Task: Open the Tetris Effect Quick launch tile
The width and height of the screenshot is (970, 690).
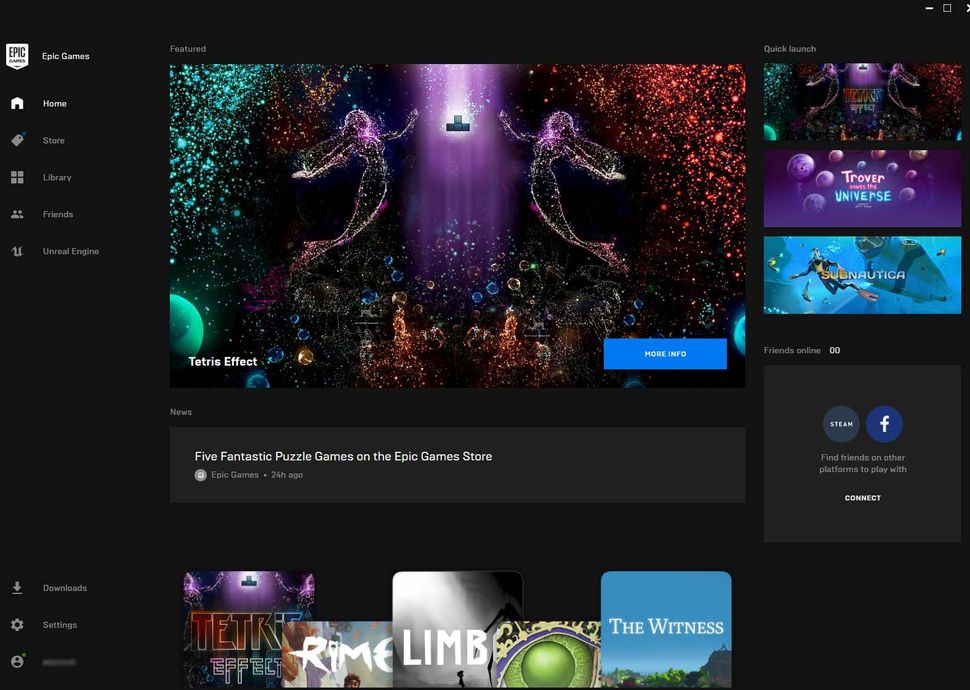Action: 862,101
